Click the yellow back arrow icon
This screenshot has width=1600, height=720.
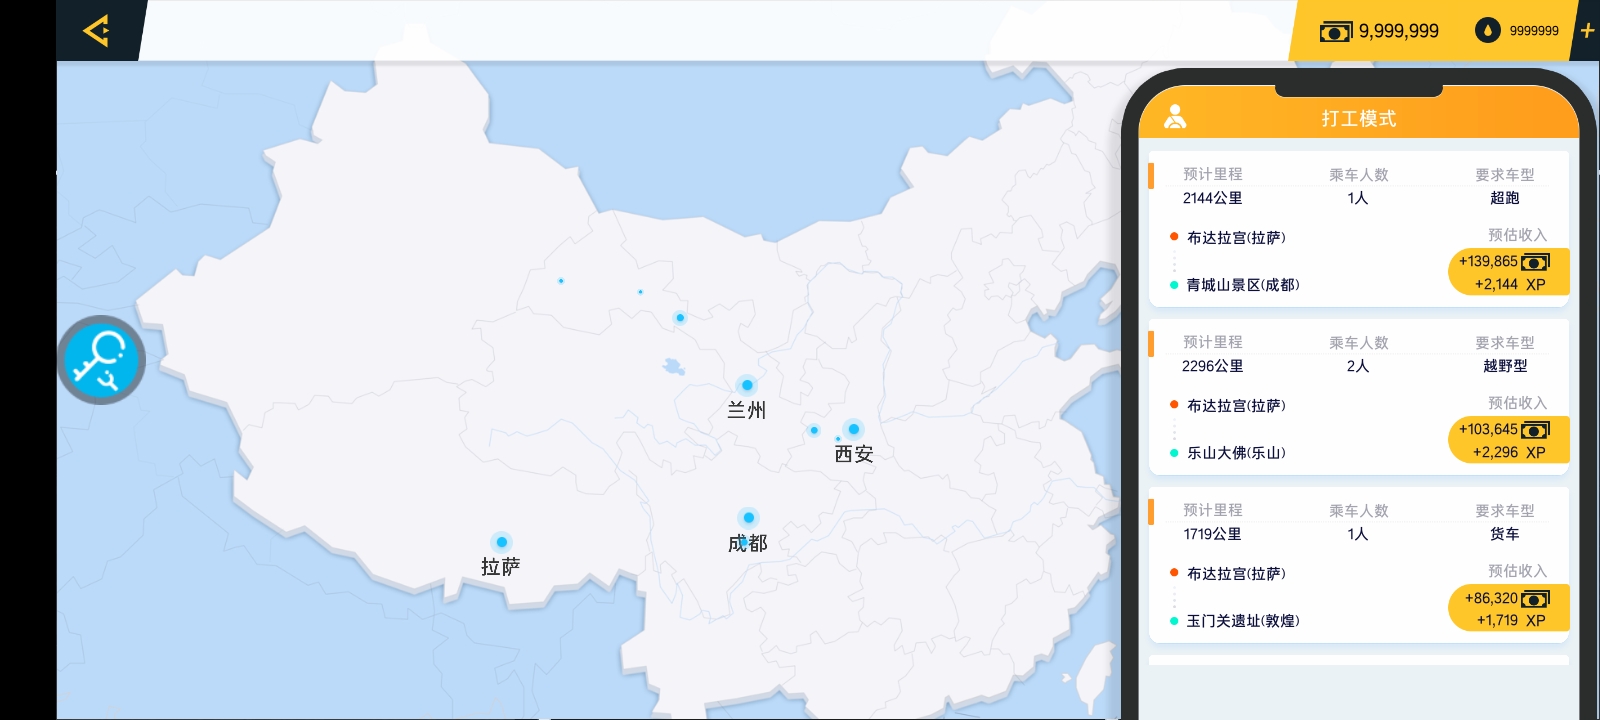tap(97, 31)
